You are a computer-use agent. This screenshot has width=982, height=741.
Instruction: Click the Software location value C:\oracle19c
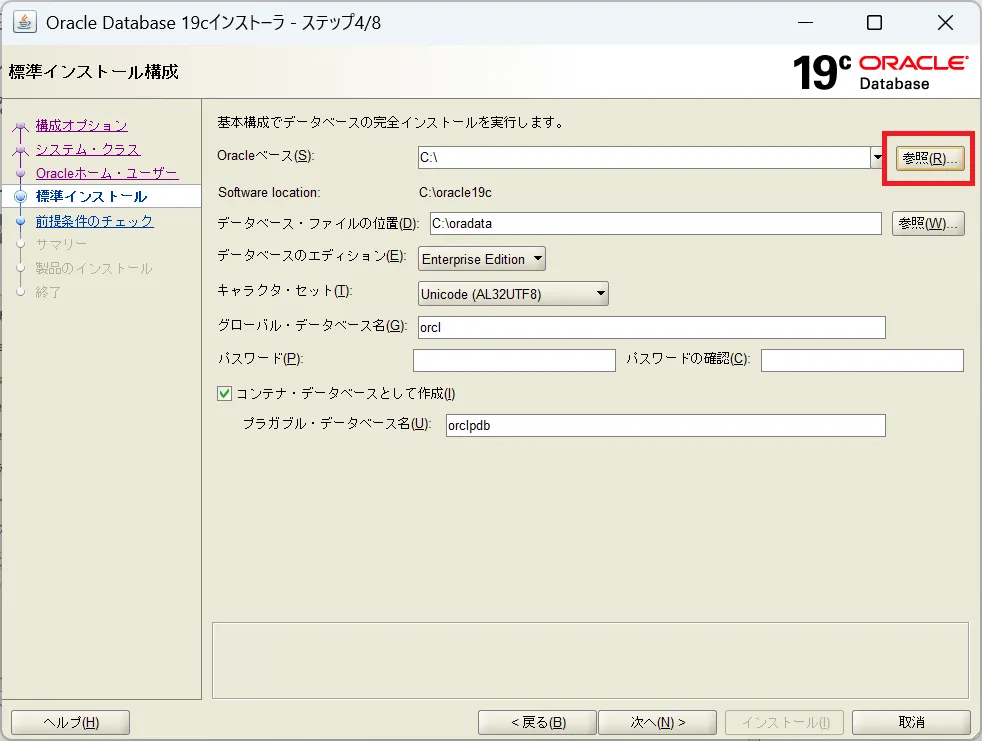[x=455, y=192]
